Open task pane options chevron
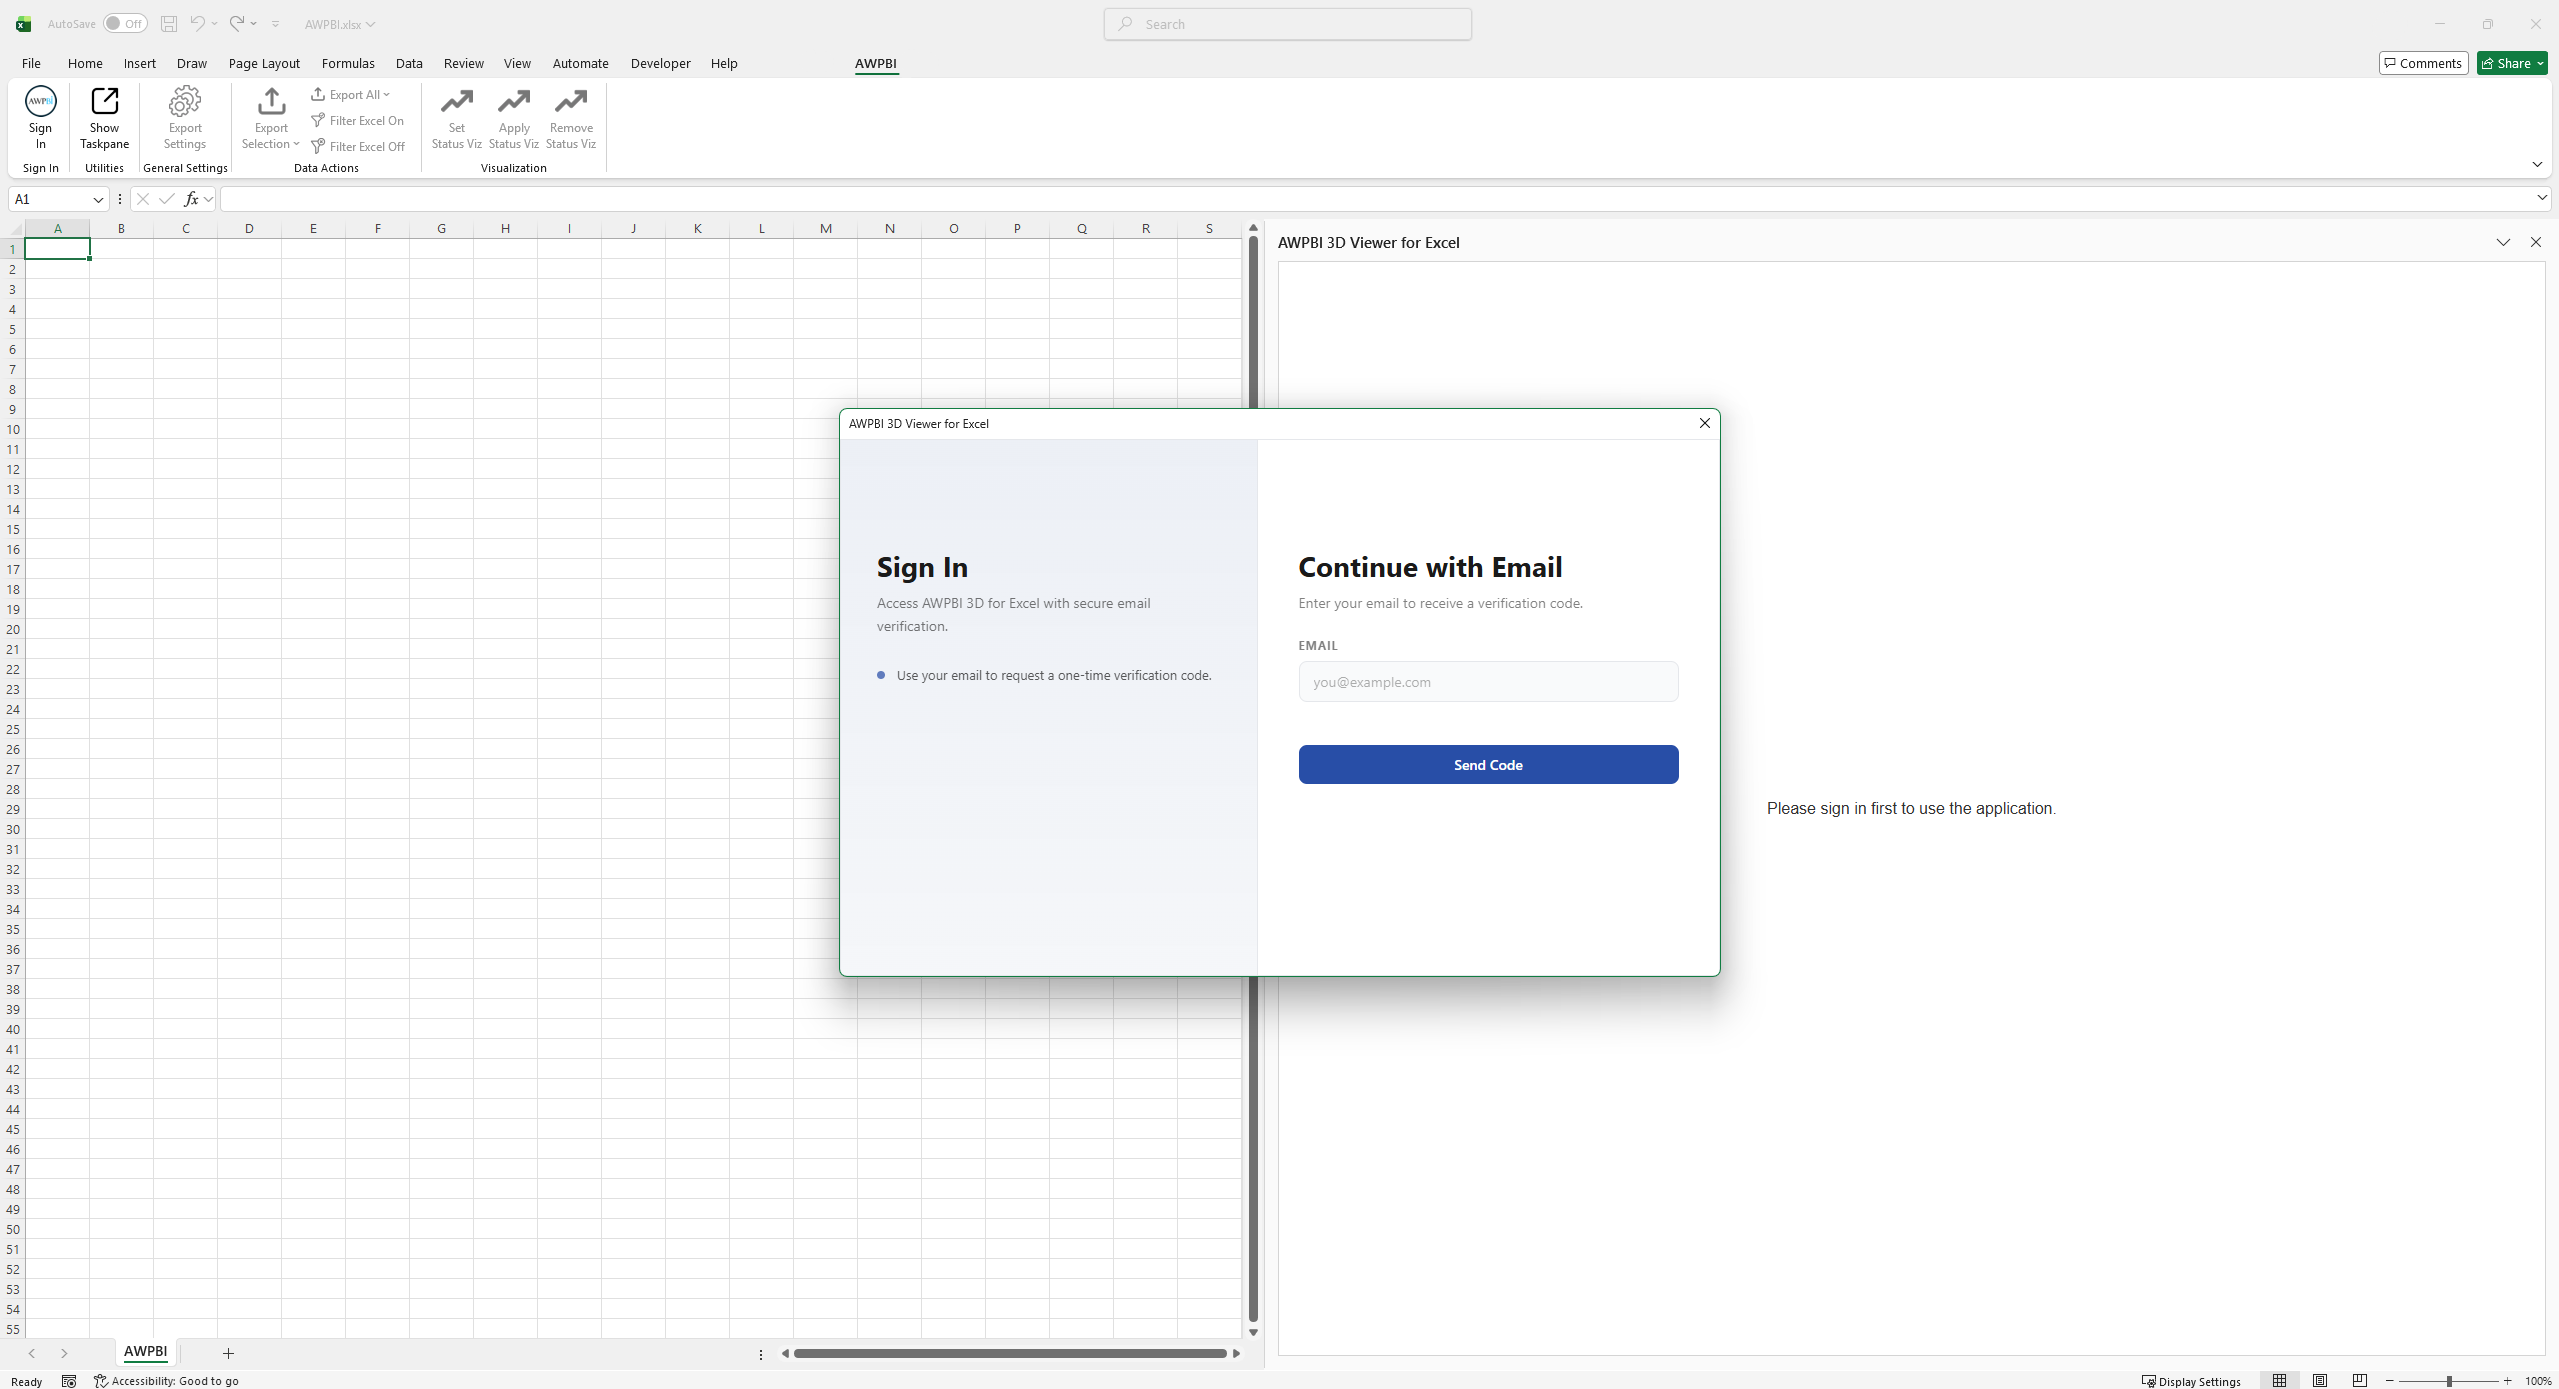Image resolution: width=2559 pixels, height=1389 pixels. pyautogui.click(x=2503, y=242)
